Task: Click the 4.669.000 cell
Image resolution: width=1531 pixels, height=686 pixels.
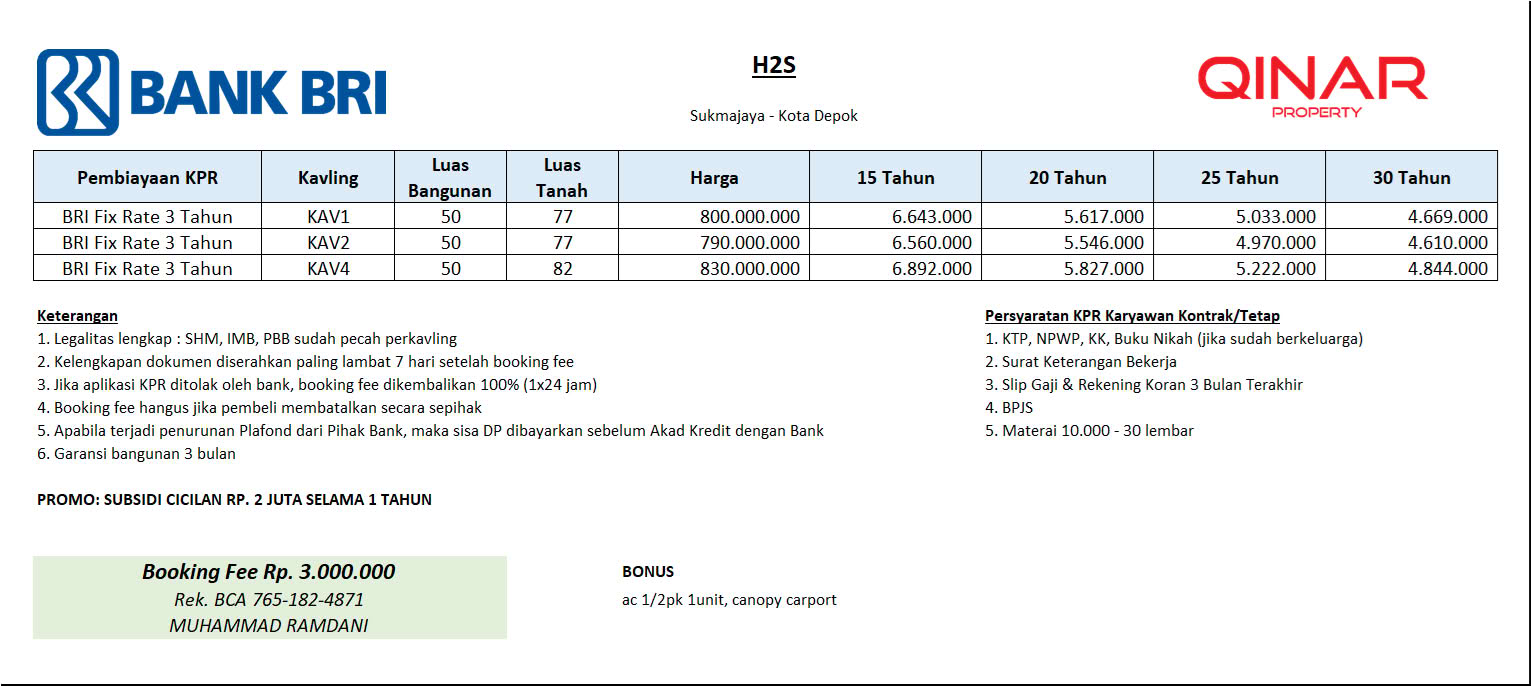Action: point(1412,216)
